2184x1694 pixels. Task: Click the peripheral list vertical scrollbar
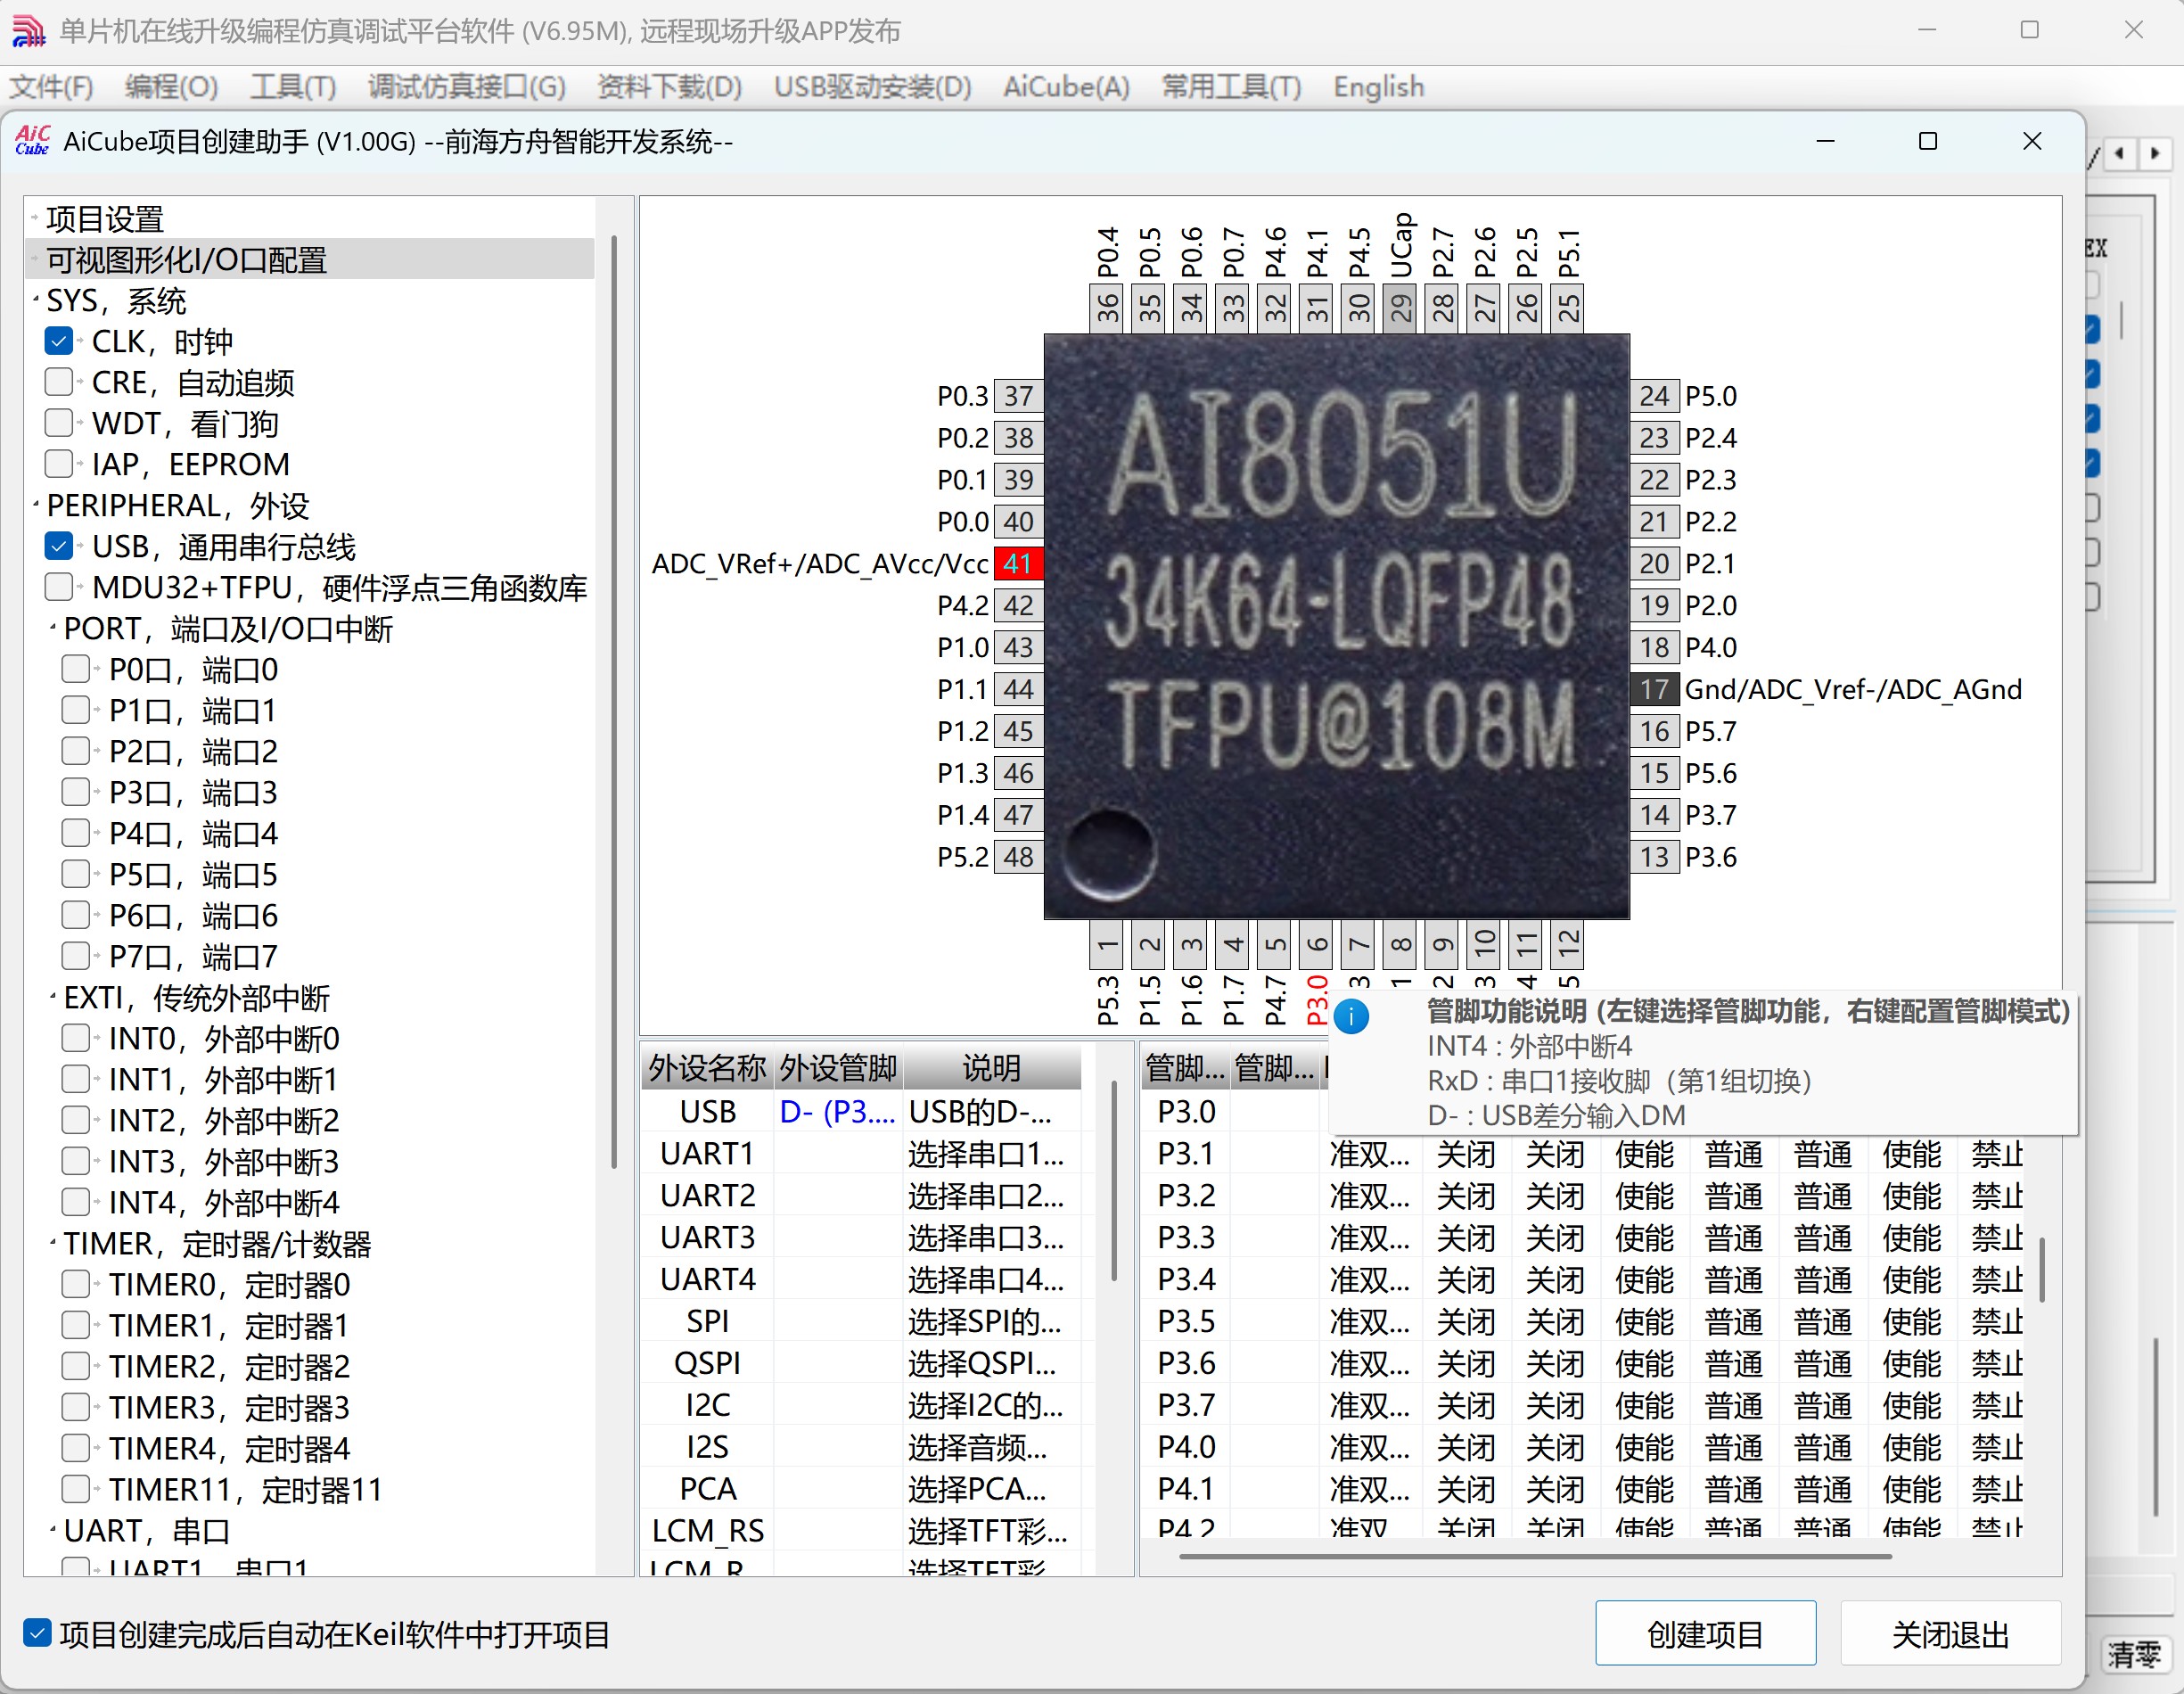pyautogui.click(x=1114, y=1180)
